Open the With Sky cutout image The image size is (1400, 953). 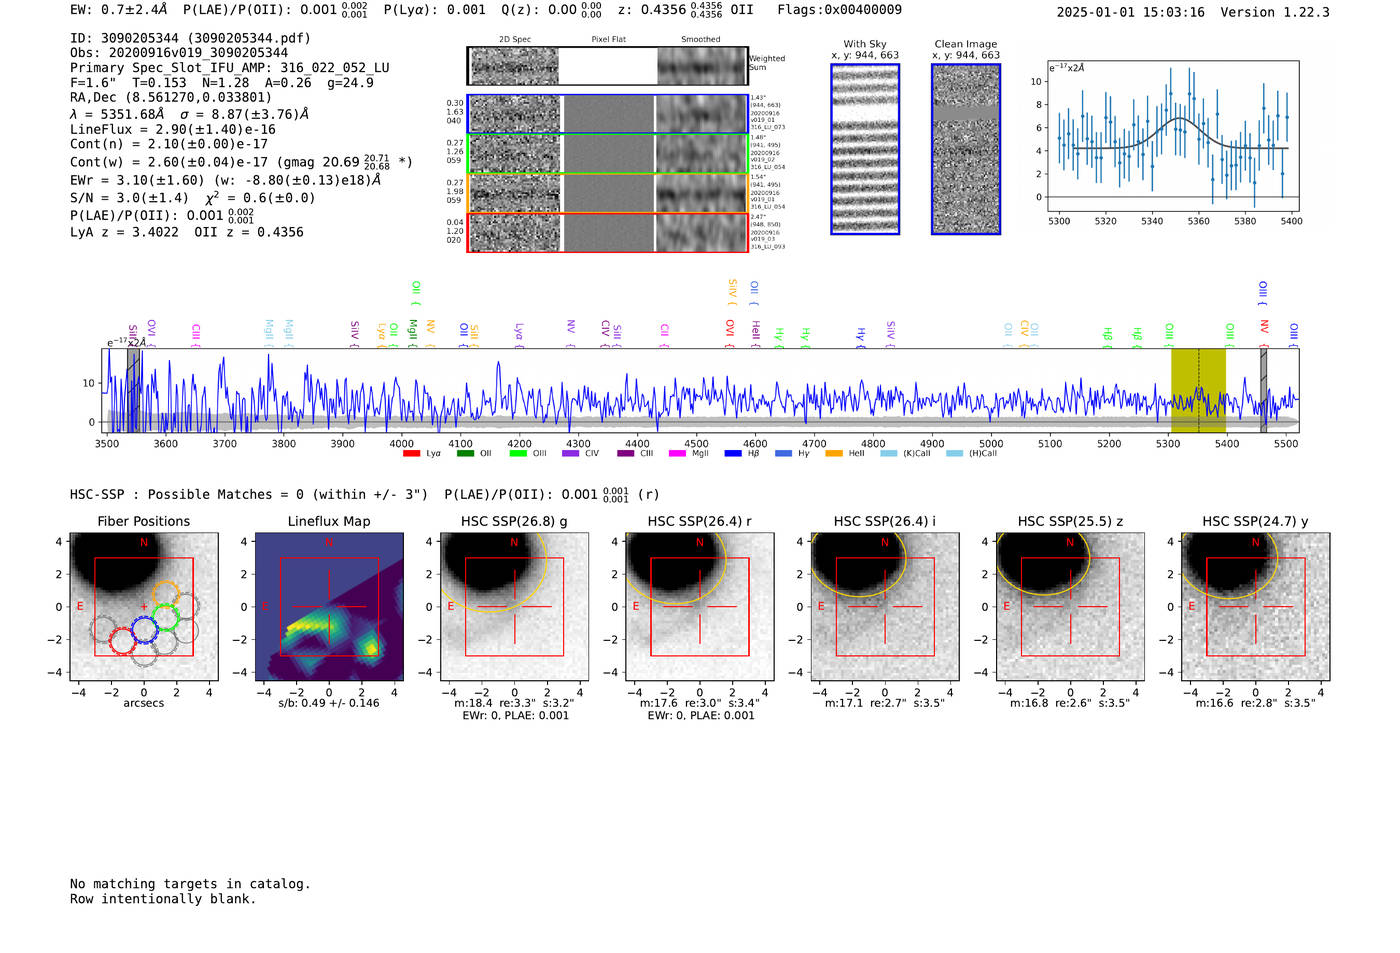[865, 149]
